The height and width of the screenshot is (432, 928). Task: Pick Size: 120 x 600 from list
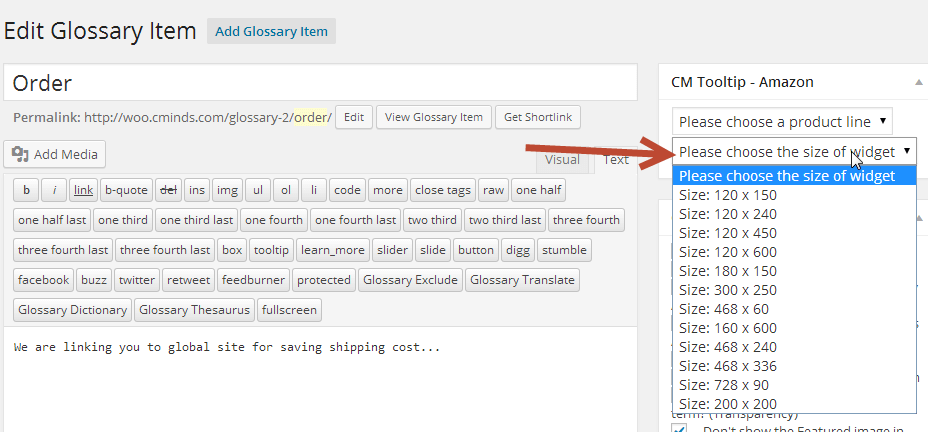pyautogui.click(x=727, y=252)
